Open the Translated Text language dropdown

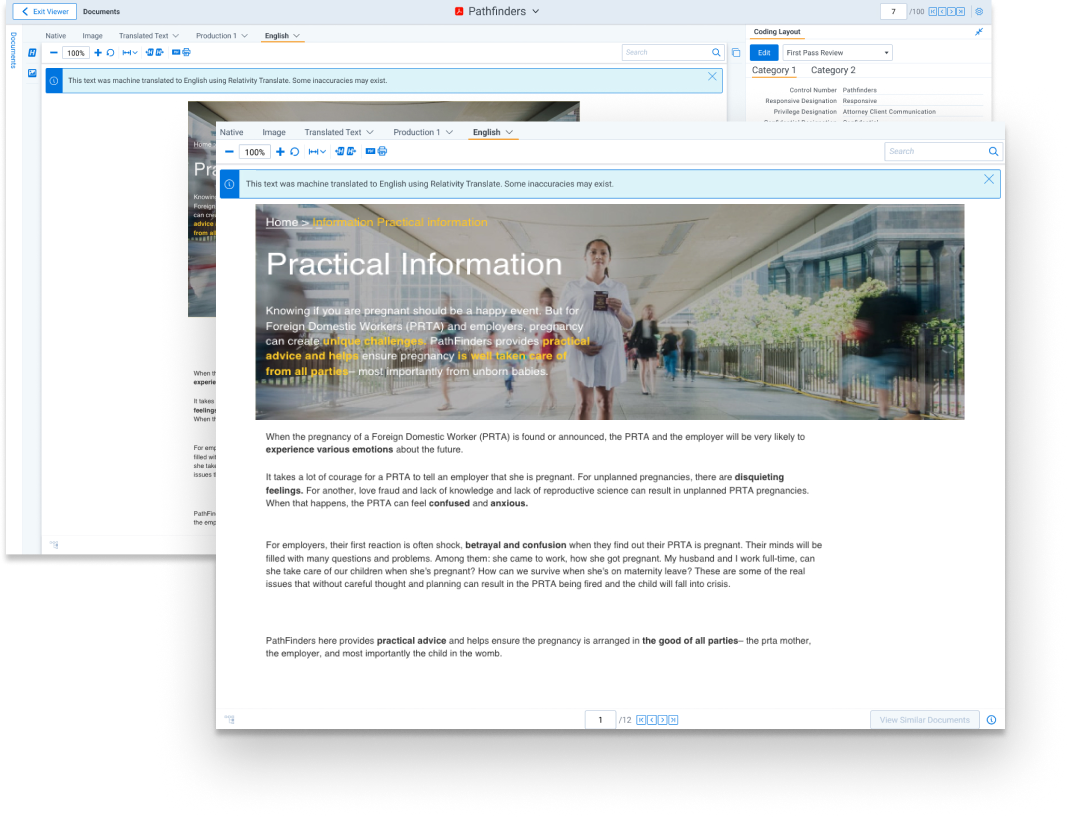(x=339, y=132)
